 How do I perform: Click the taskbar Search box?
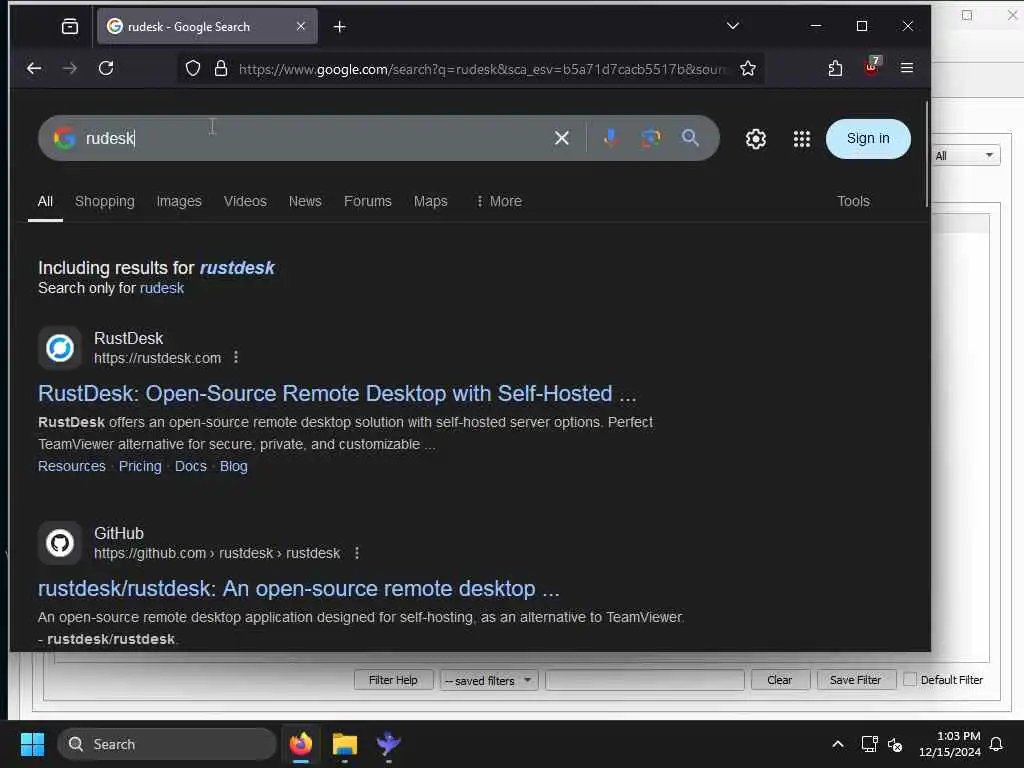[x=166, y=744]
